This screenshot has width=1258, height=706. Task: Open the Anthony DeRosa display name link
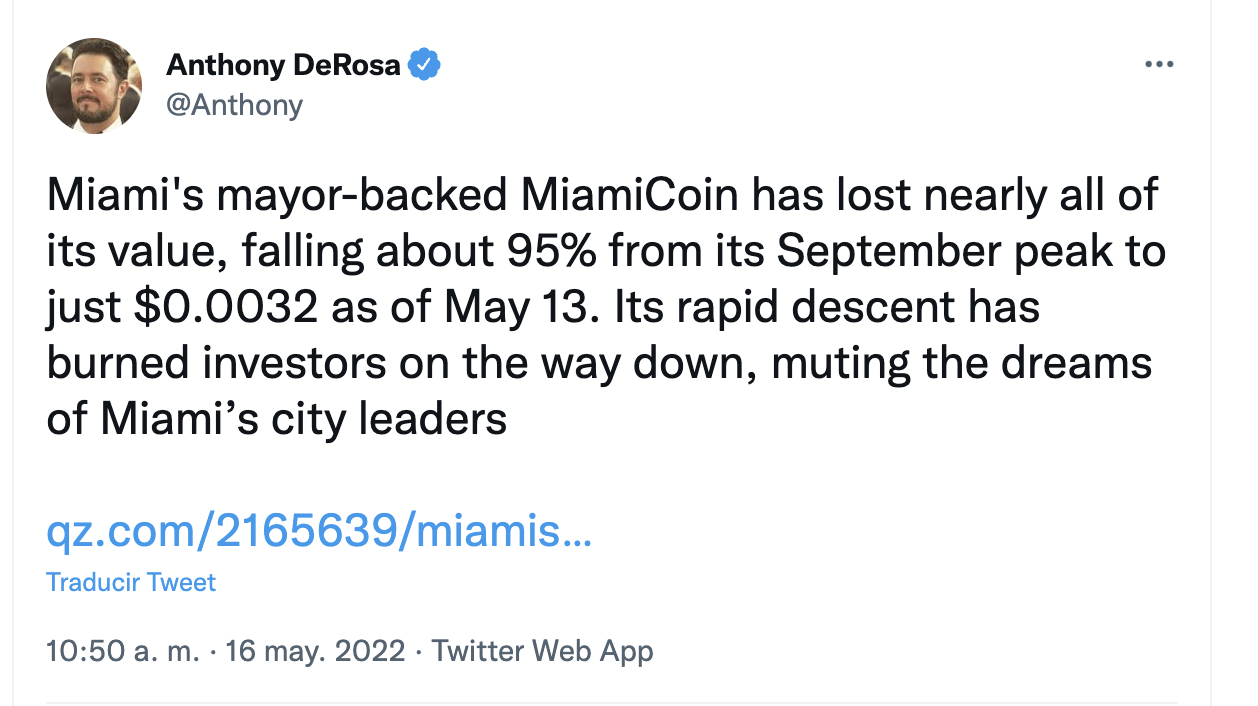[283, 66]
